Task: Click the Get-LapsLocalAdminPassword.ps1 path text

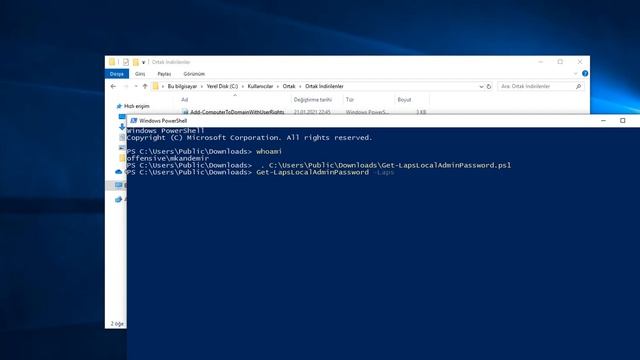Action: point(390,165)
